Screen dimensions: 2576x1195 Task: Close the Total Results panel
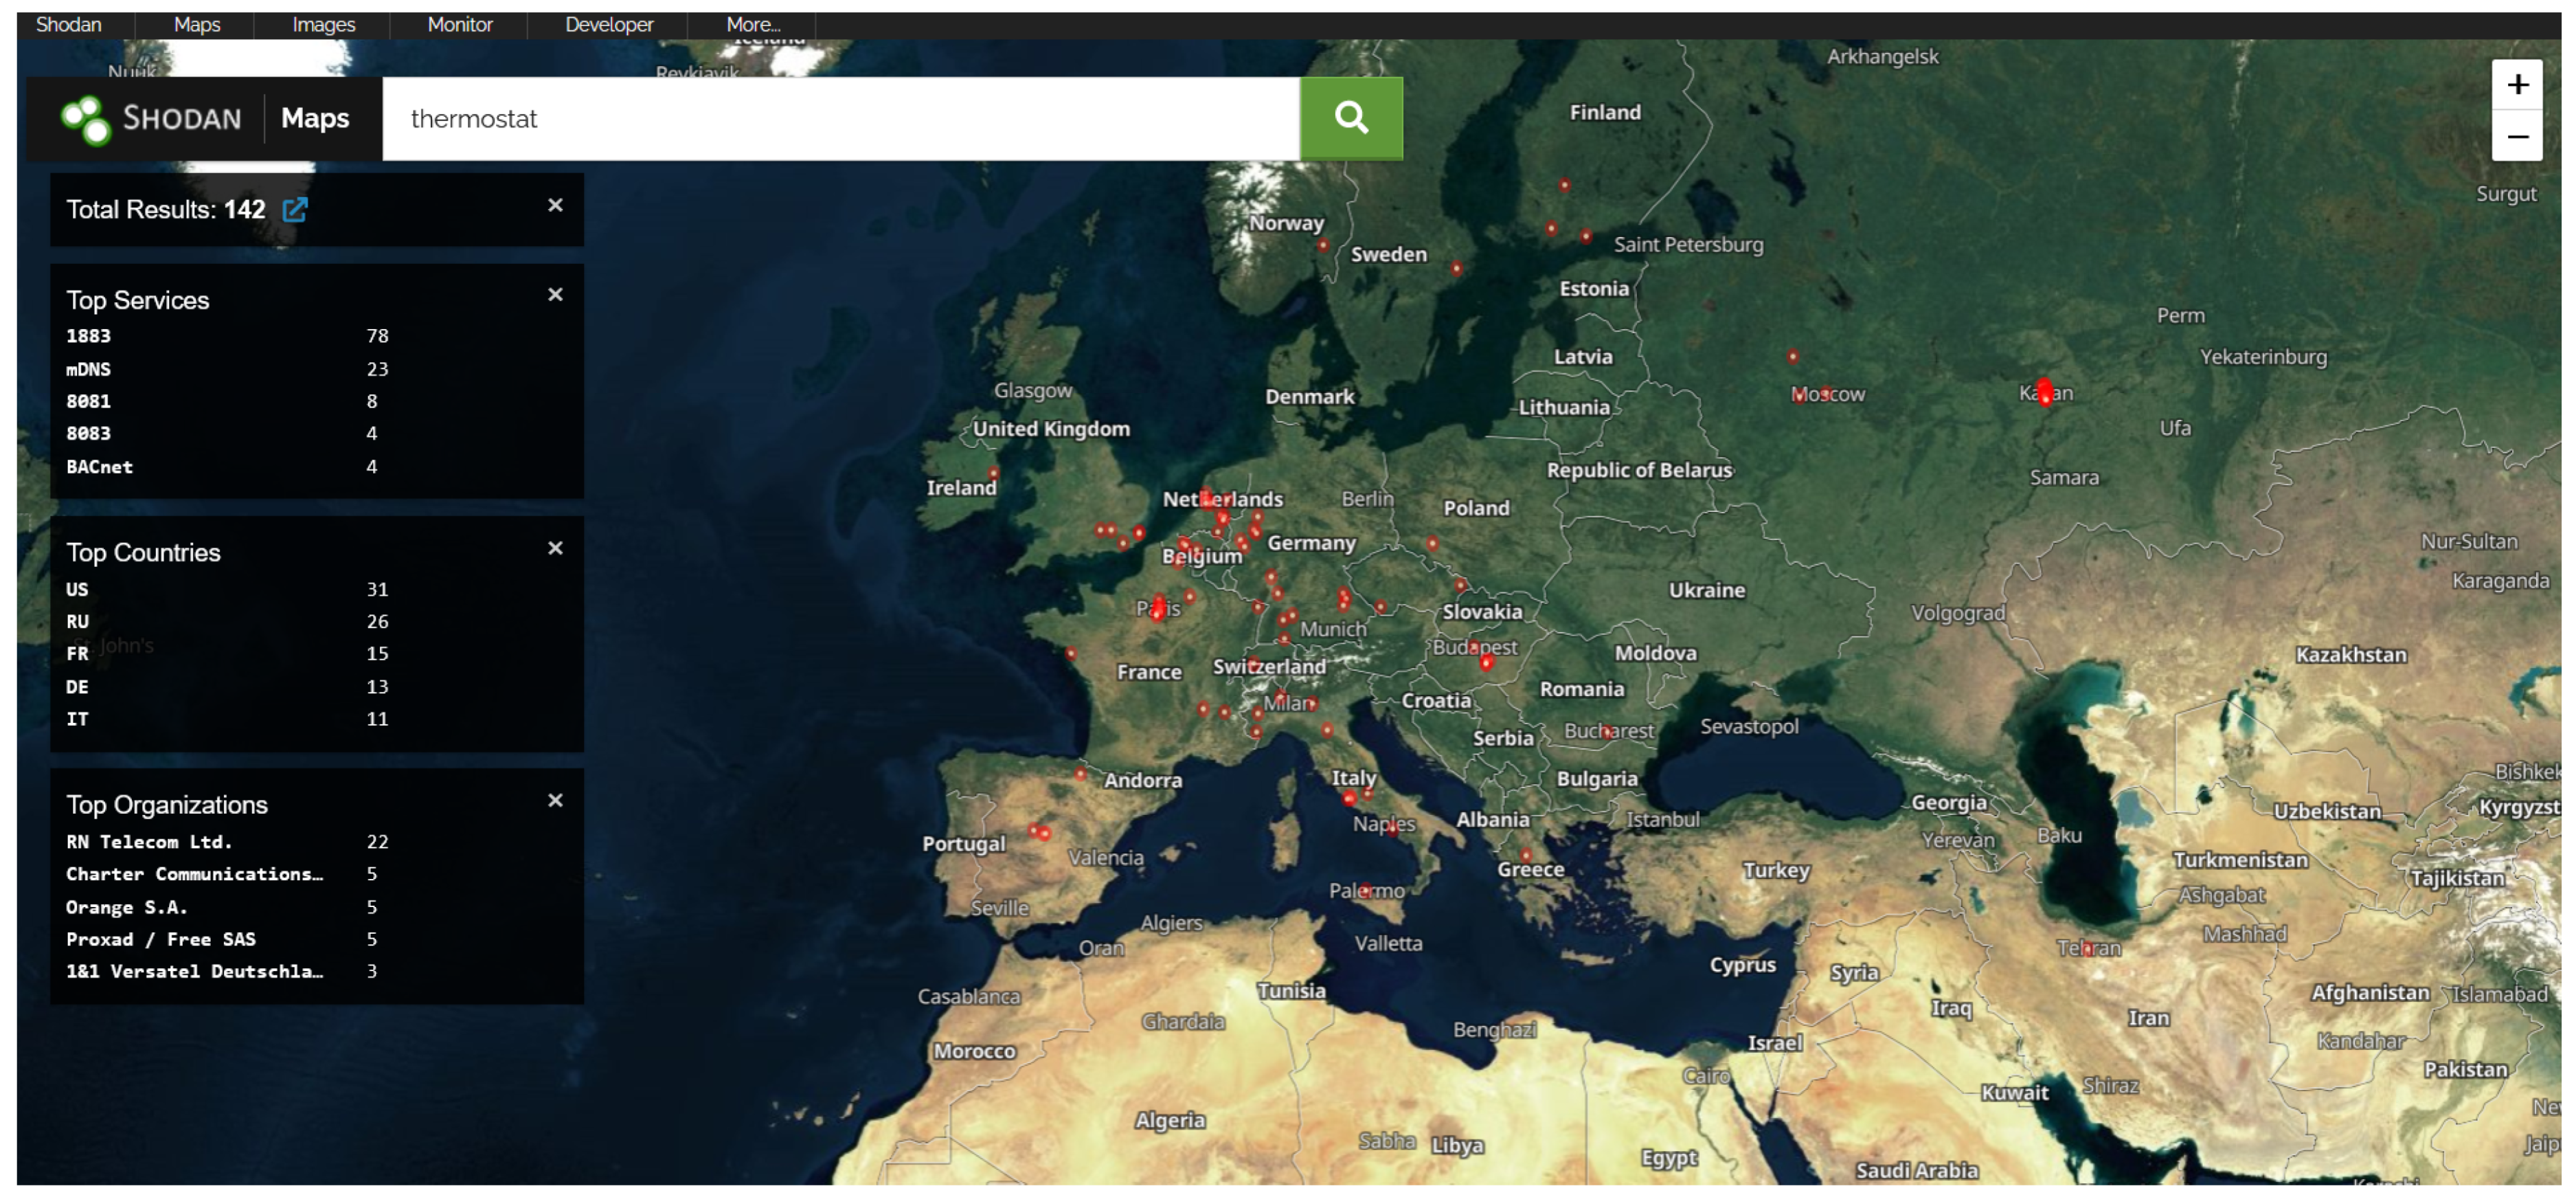(x=555, y=205)
